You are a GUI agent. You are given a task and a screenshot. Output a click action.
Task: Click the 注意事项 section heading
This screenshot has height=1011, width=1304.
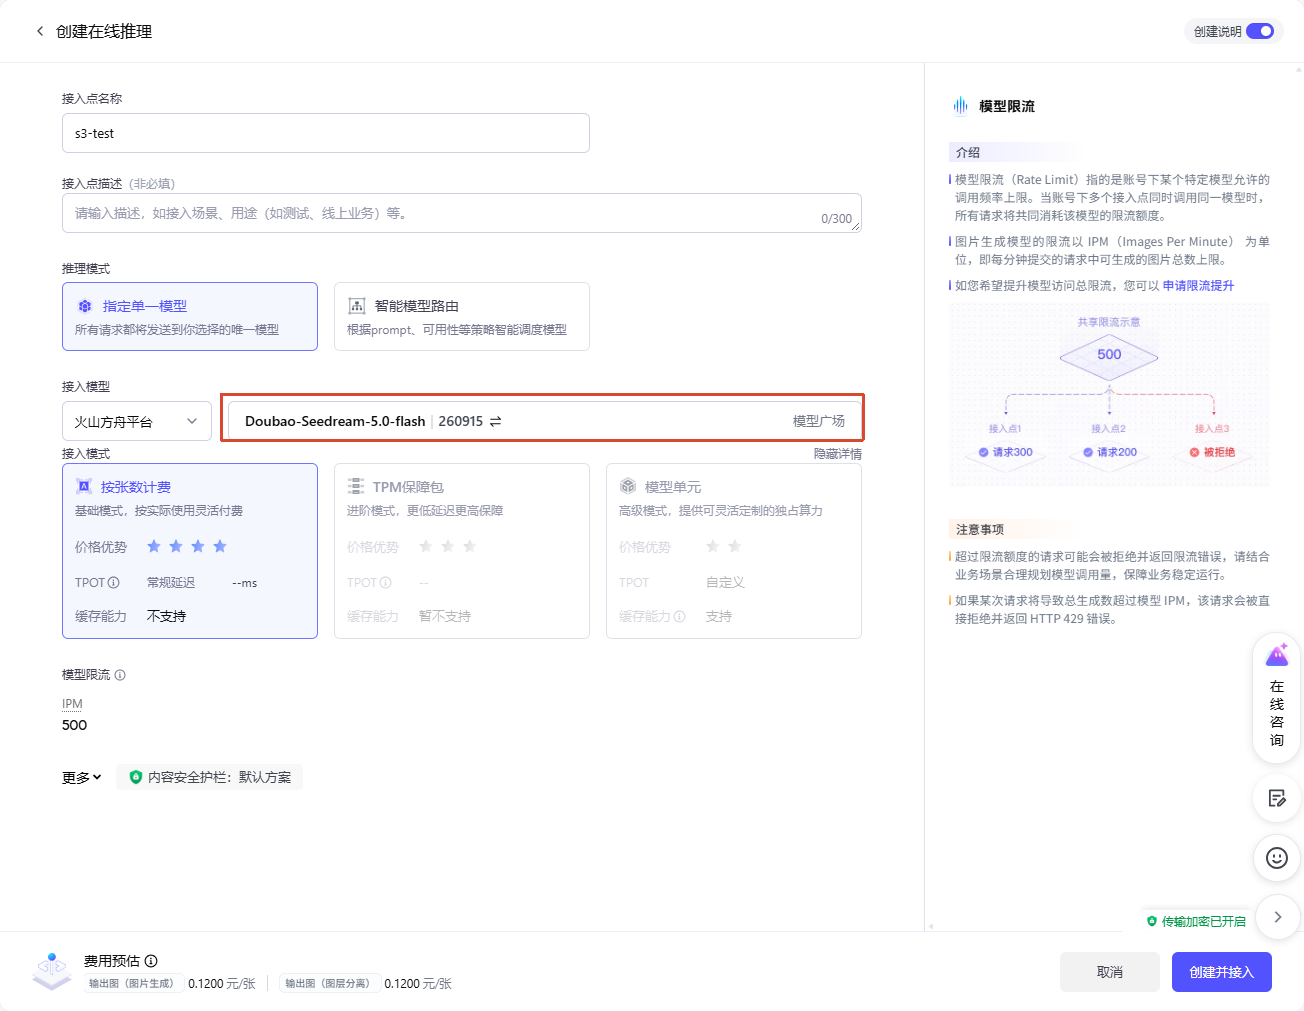tap(980, 530)
